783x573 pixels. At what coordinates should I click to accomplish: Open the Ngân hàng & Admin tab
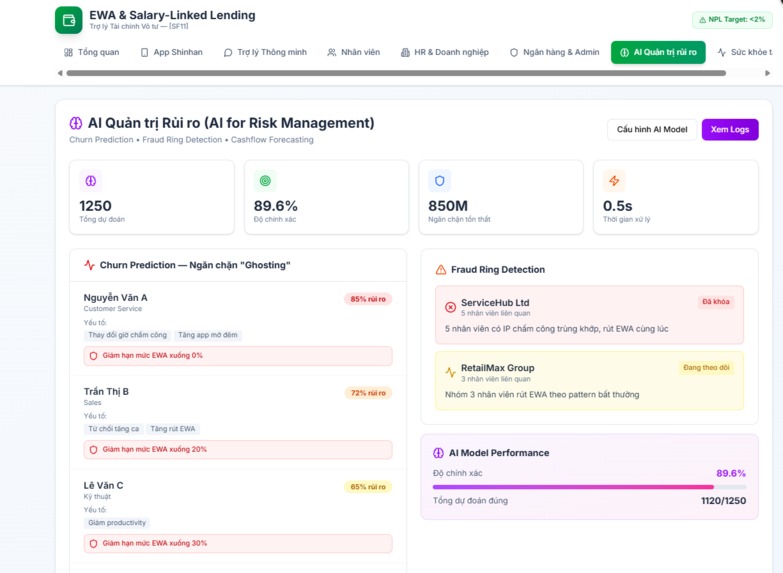tap(554, 52)
